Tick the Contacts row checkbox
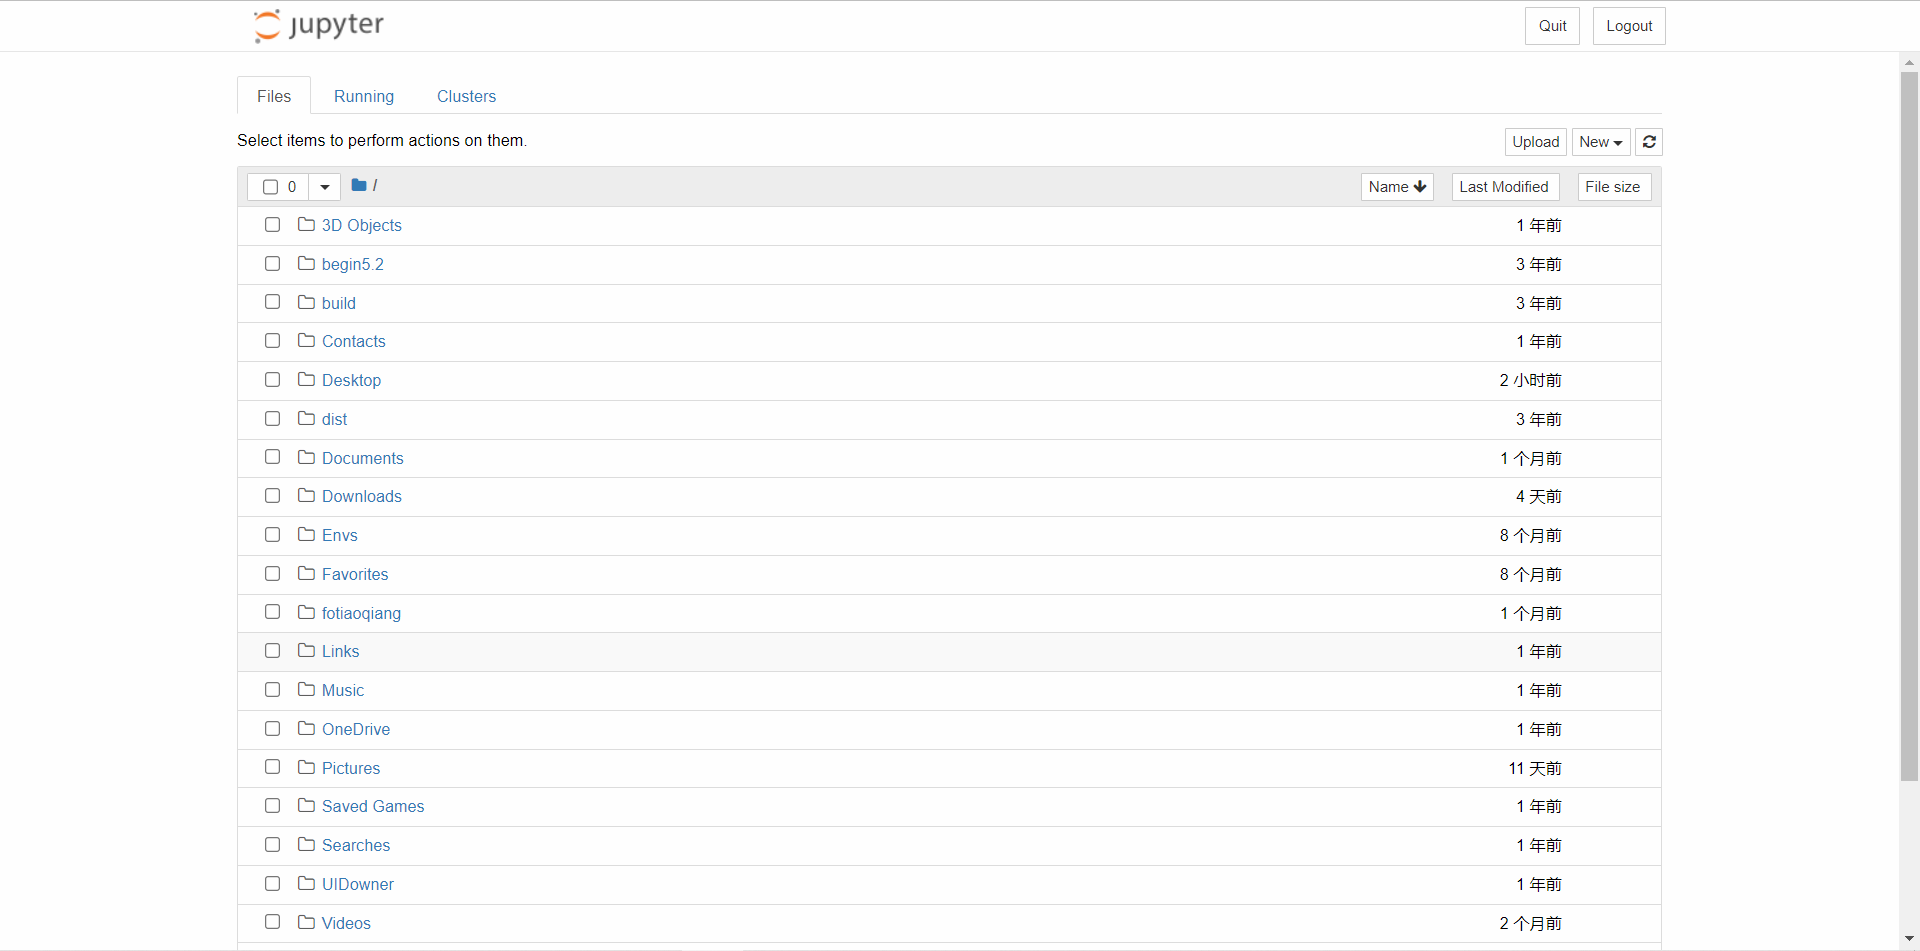The height and width of the screenshot is (951, 1920). click(x=272, y=341)
